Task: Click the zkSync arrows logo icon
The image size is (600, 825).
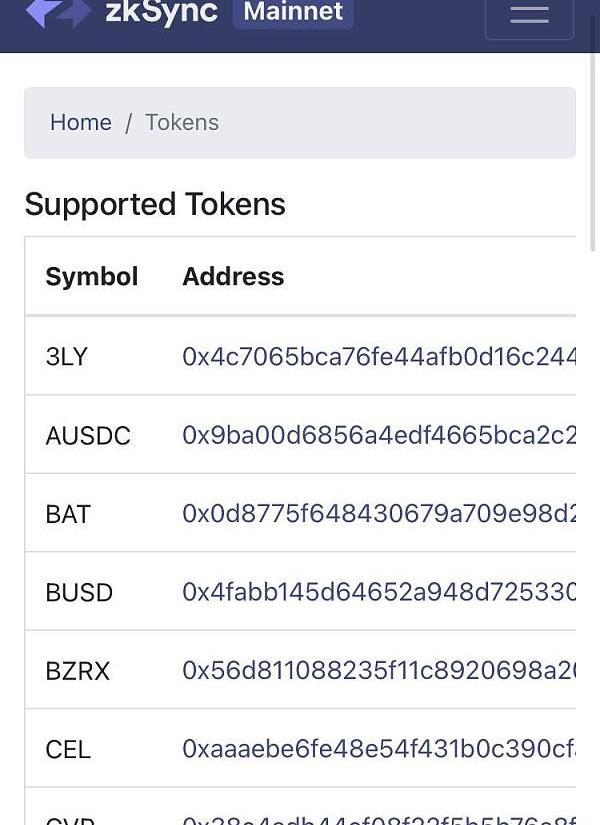Action: pyautogui.click(x=58, y=12)
